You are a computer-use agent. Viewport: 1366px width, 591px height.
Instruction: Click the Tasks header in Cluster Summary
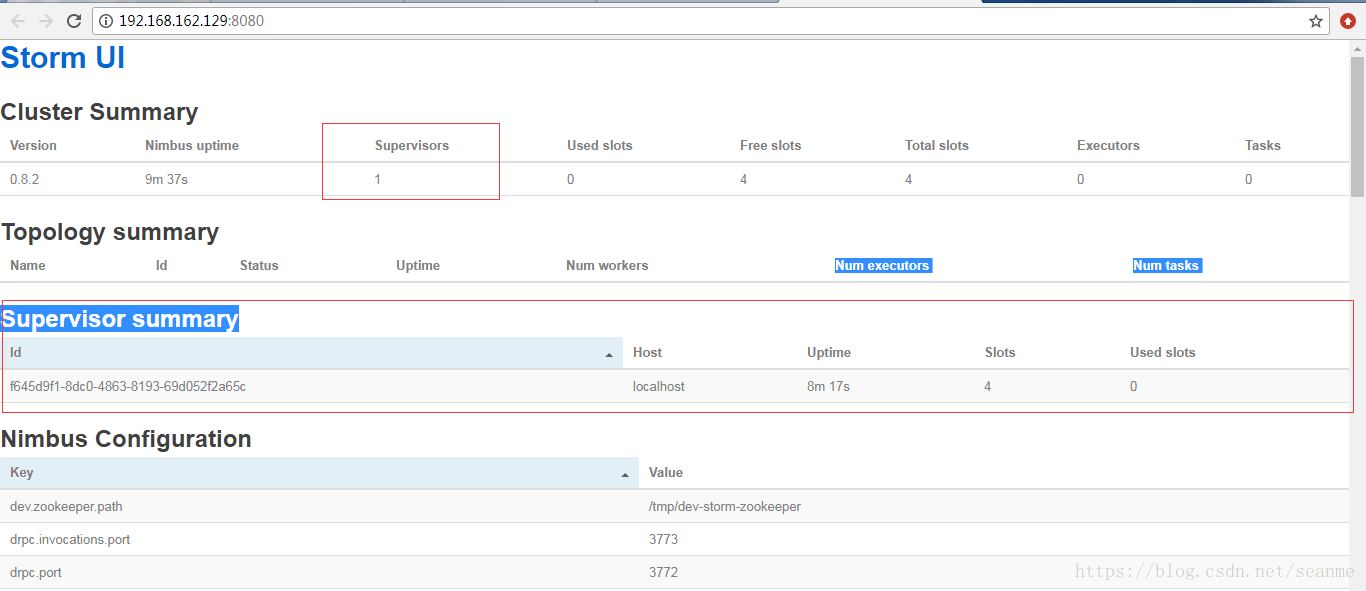[1263, 146]
